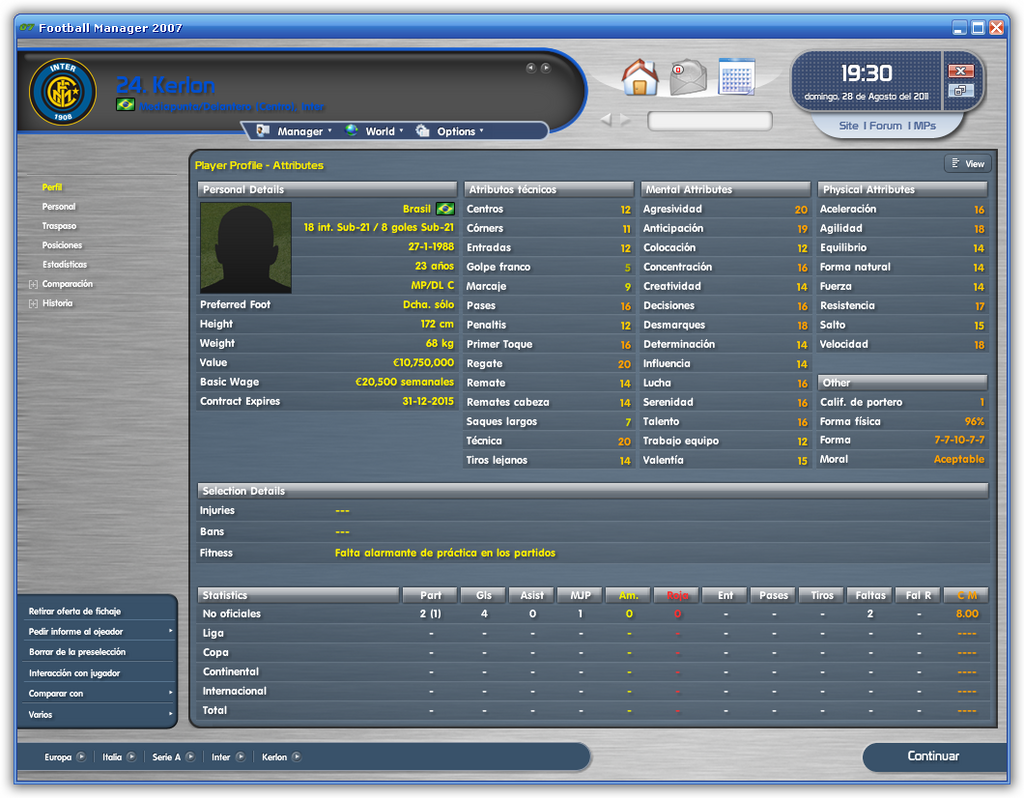The height and width of the screenshot is (798, 1024).
Task: Click the Regate attribute row
Action: pyautogui.click(x=549, y=364)
